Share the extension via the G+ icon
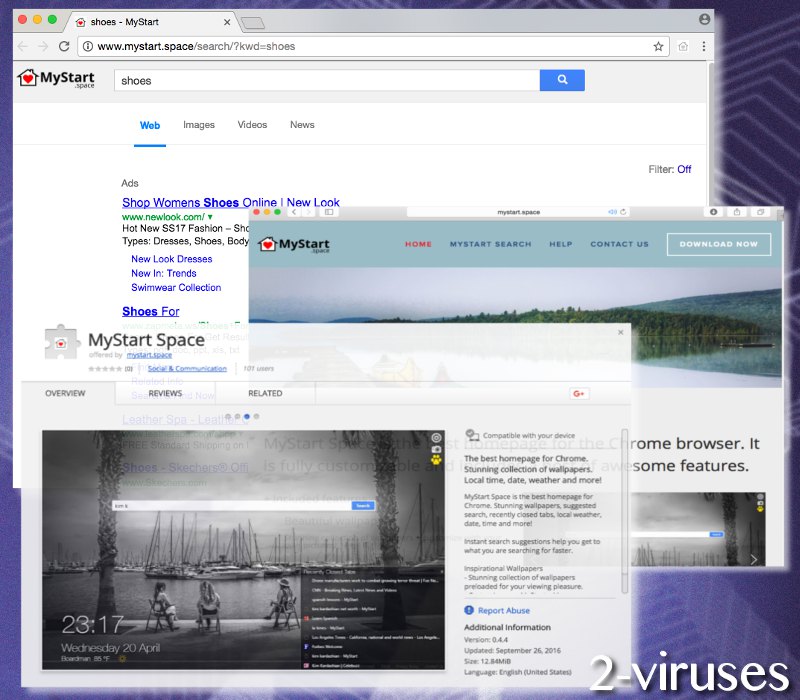Screen dimensions: 800x700 (578, 394)
